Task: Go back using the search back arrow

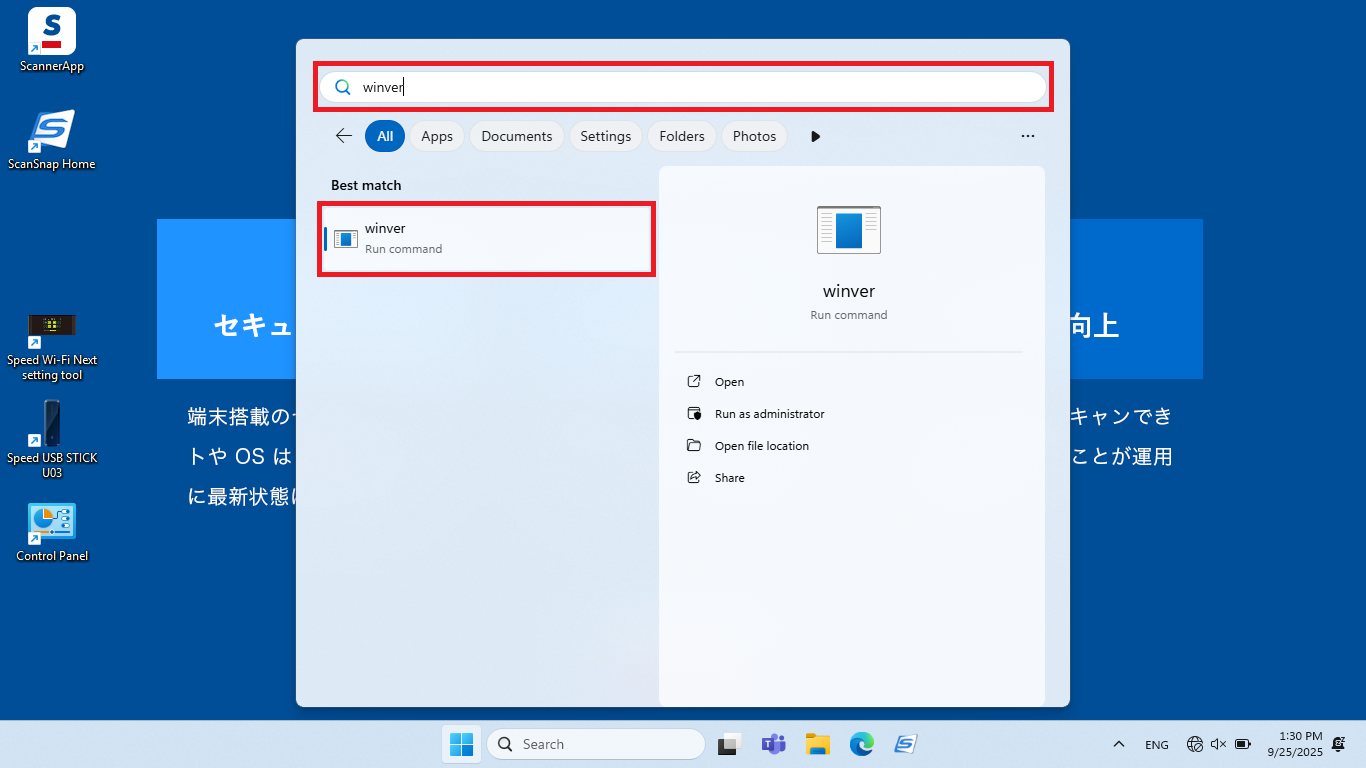Action: coord(344,136)
